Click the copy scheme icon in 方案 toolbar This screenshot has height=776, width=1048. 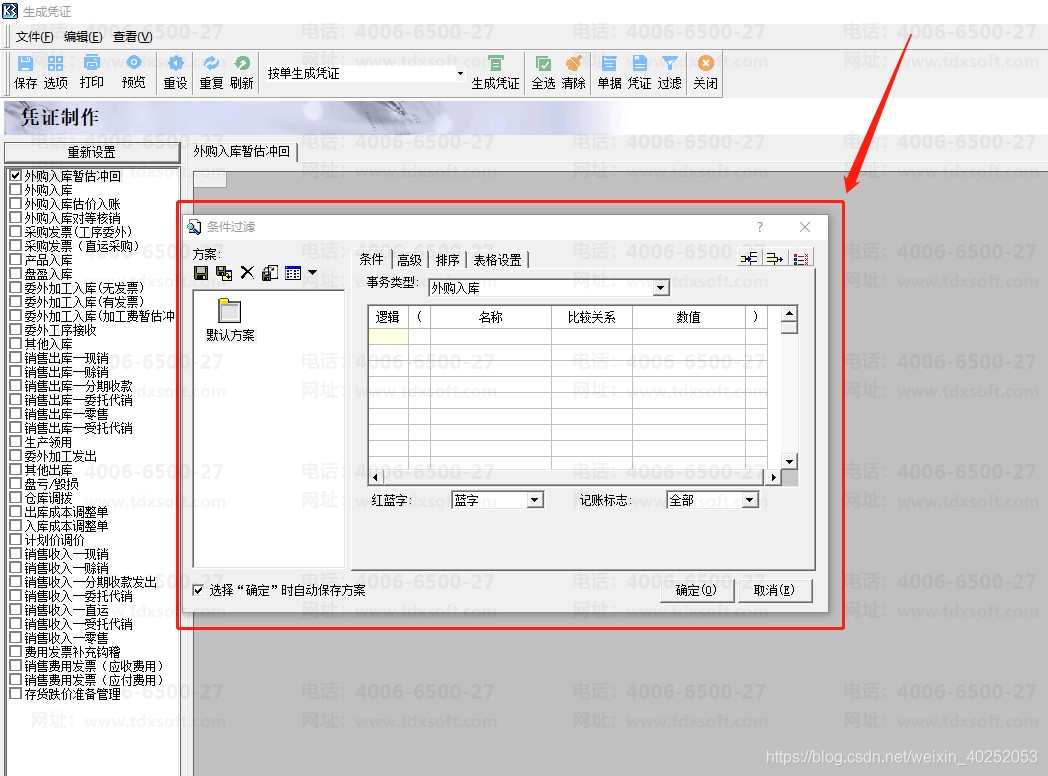(x=270, y=273)
